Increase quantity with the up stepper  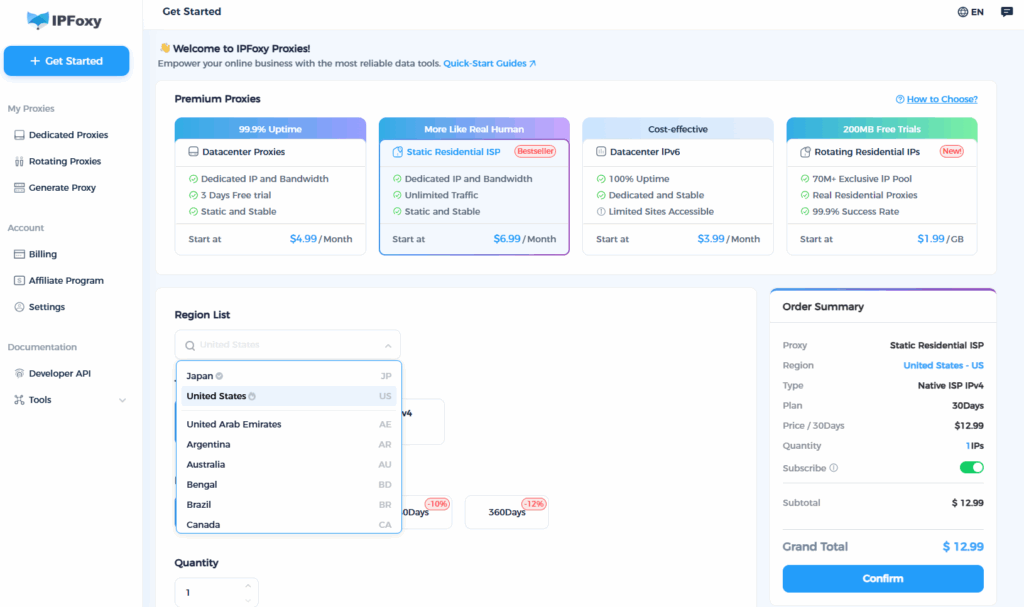tap(247, 587)
